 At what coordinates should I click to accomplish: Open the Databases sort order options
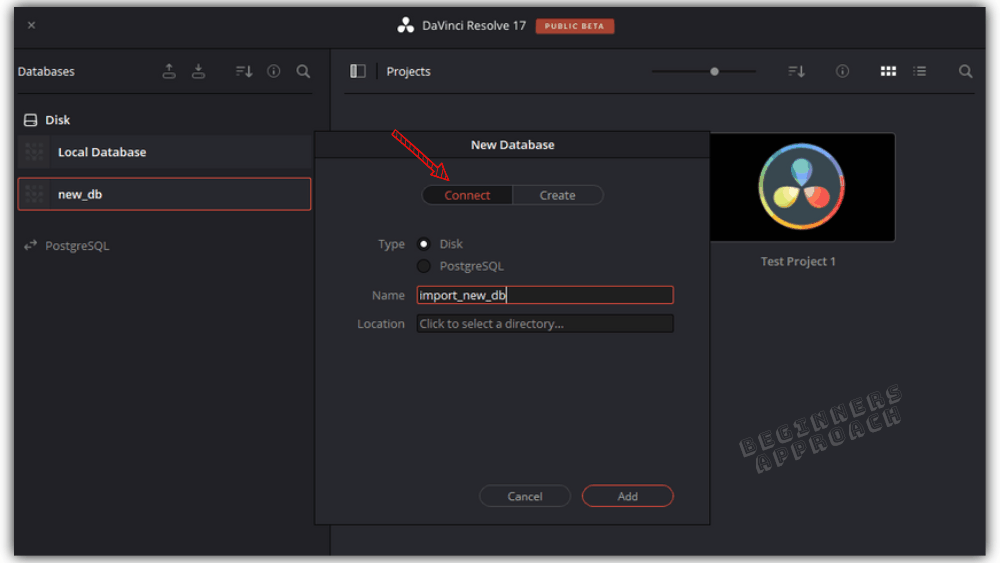point(244,71)
